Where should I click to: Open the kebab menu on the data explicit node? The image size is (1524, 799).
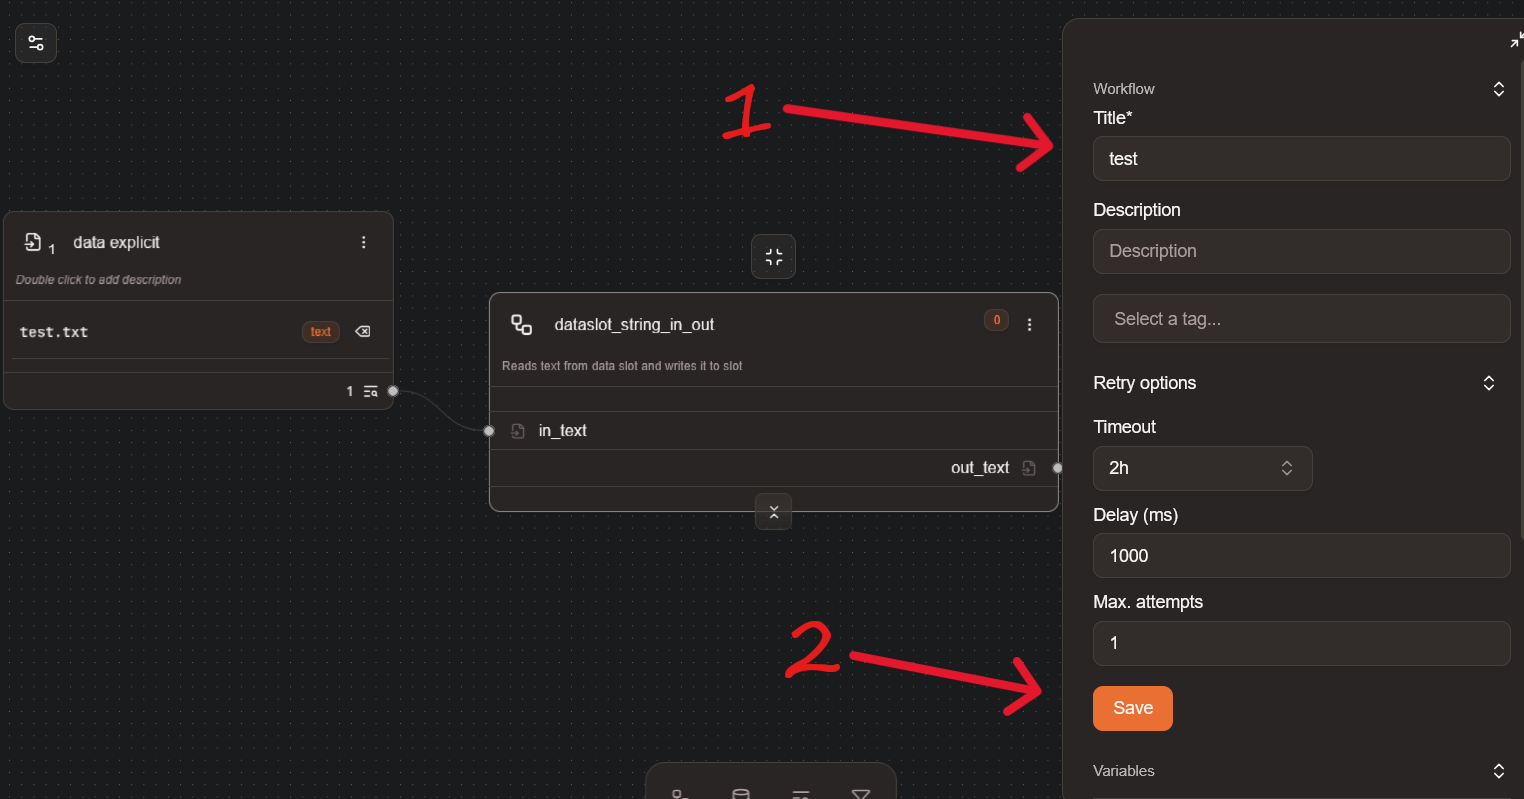point(363,242)
